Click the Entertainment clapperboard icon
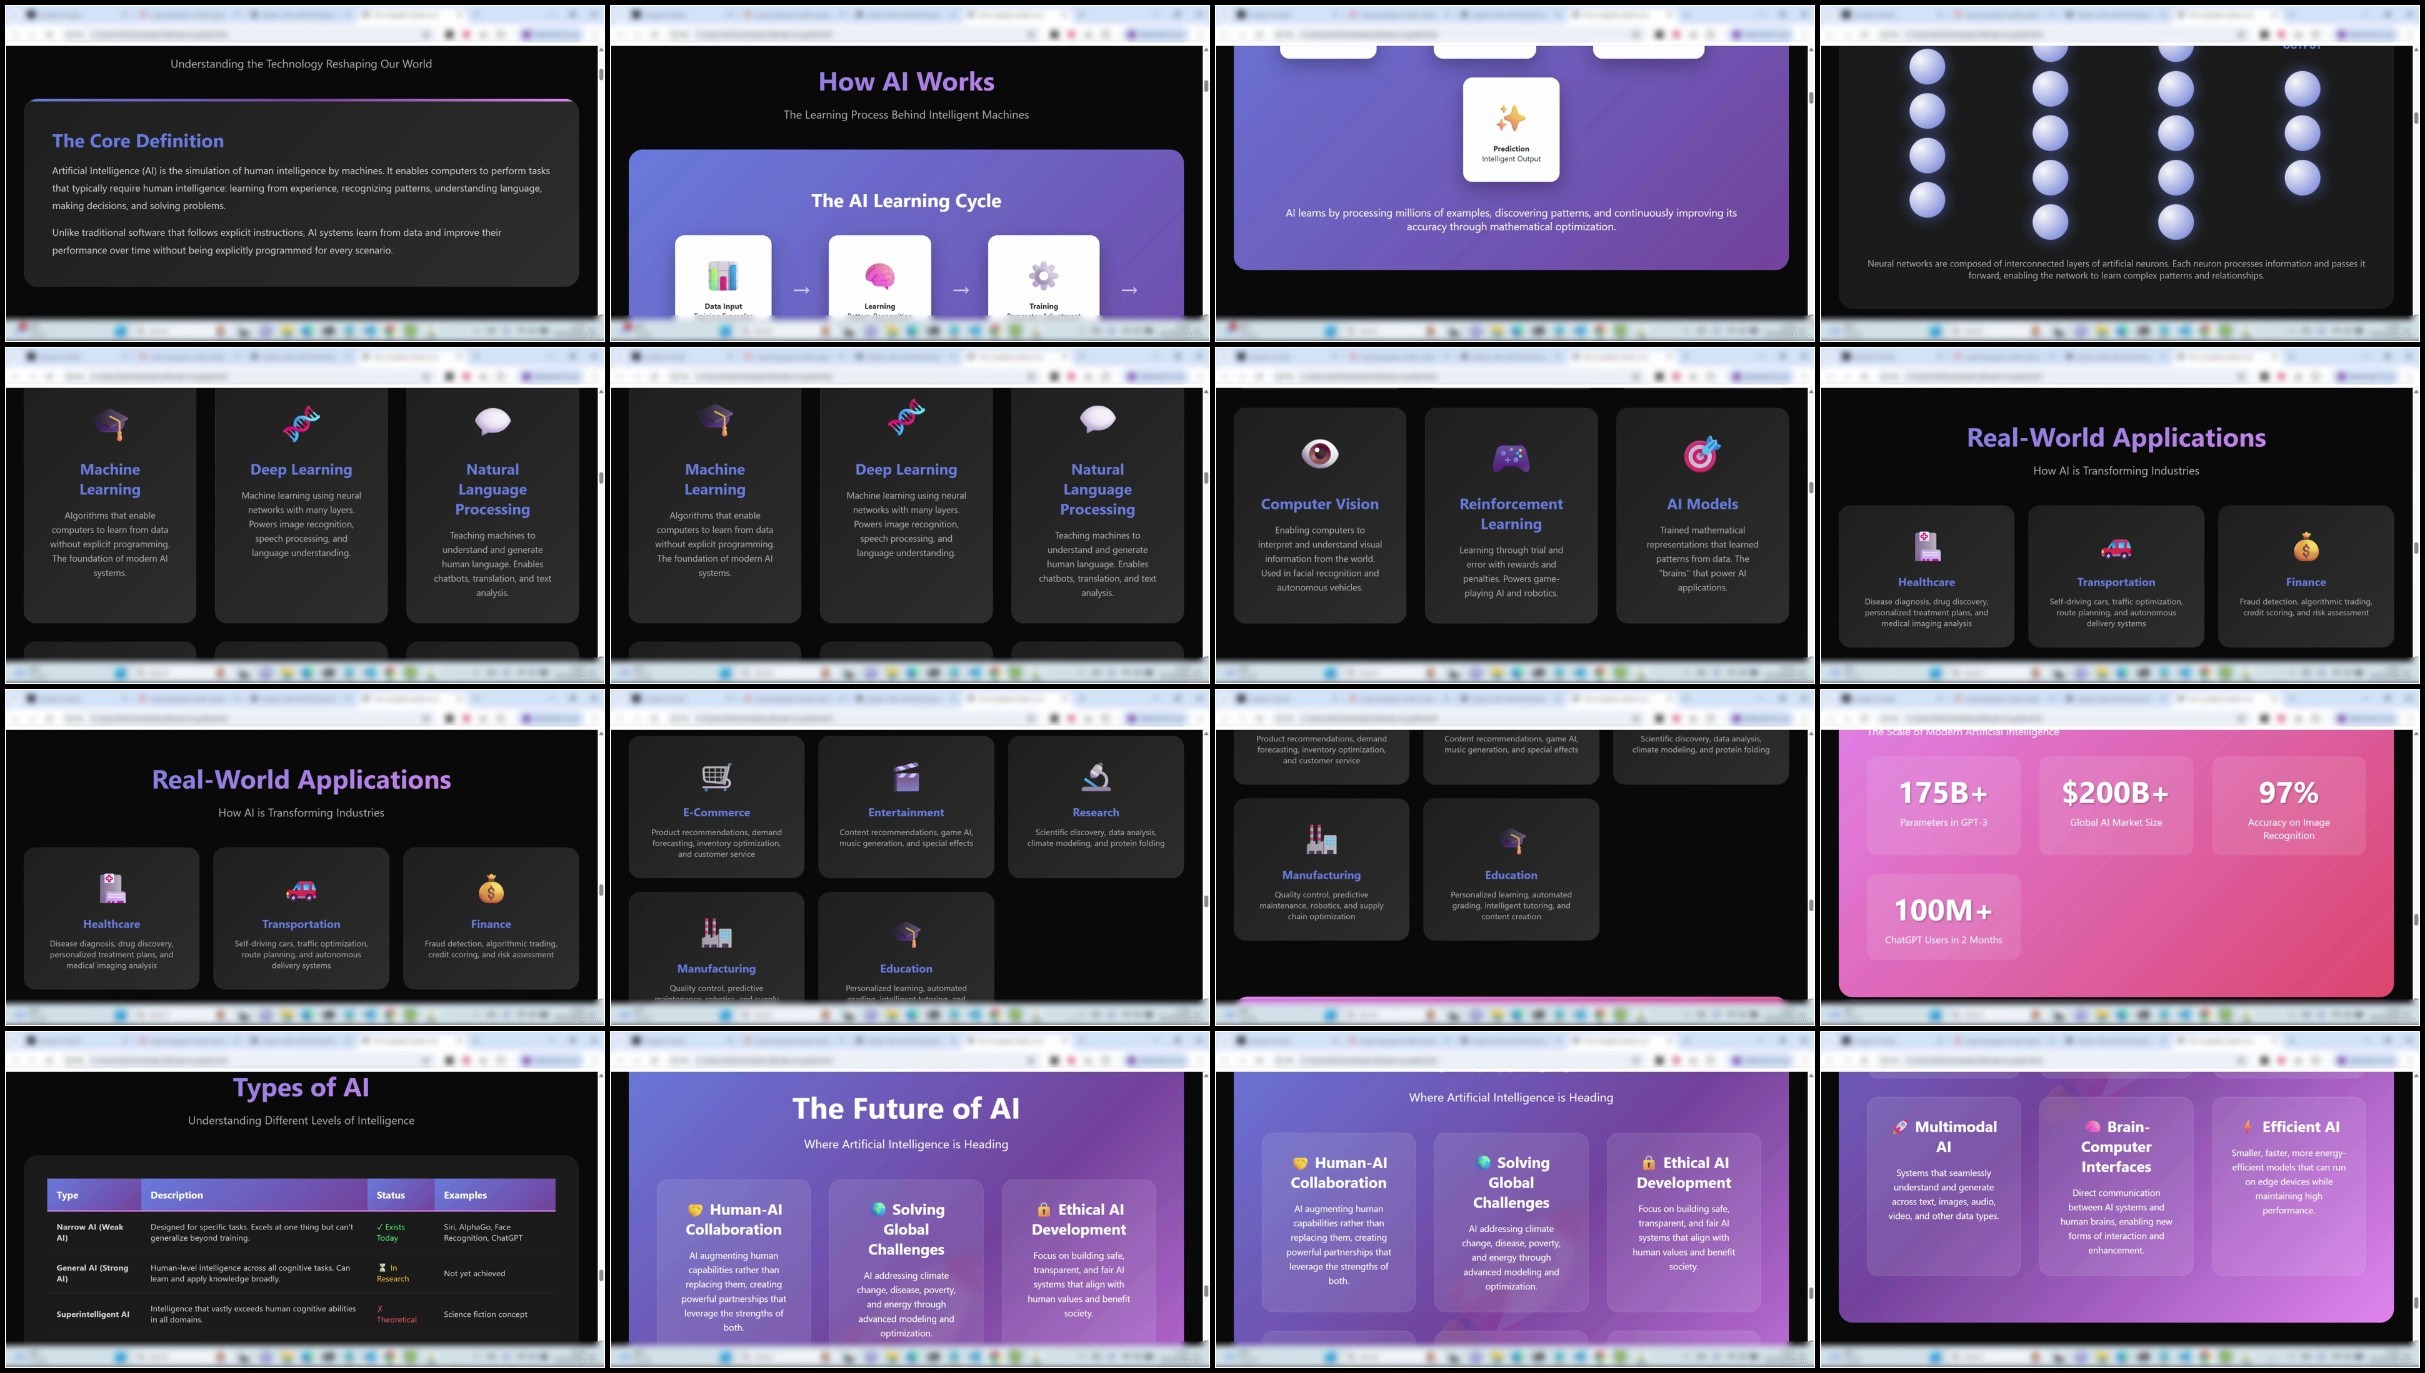2425x1373 pixels. [906, 776]
